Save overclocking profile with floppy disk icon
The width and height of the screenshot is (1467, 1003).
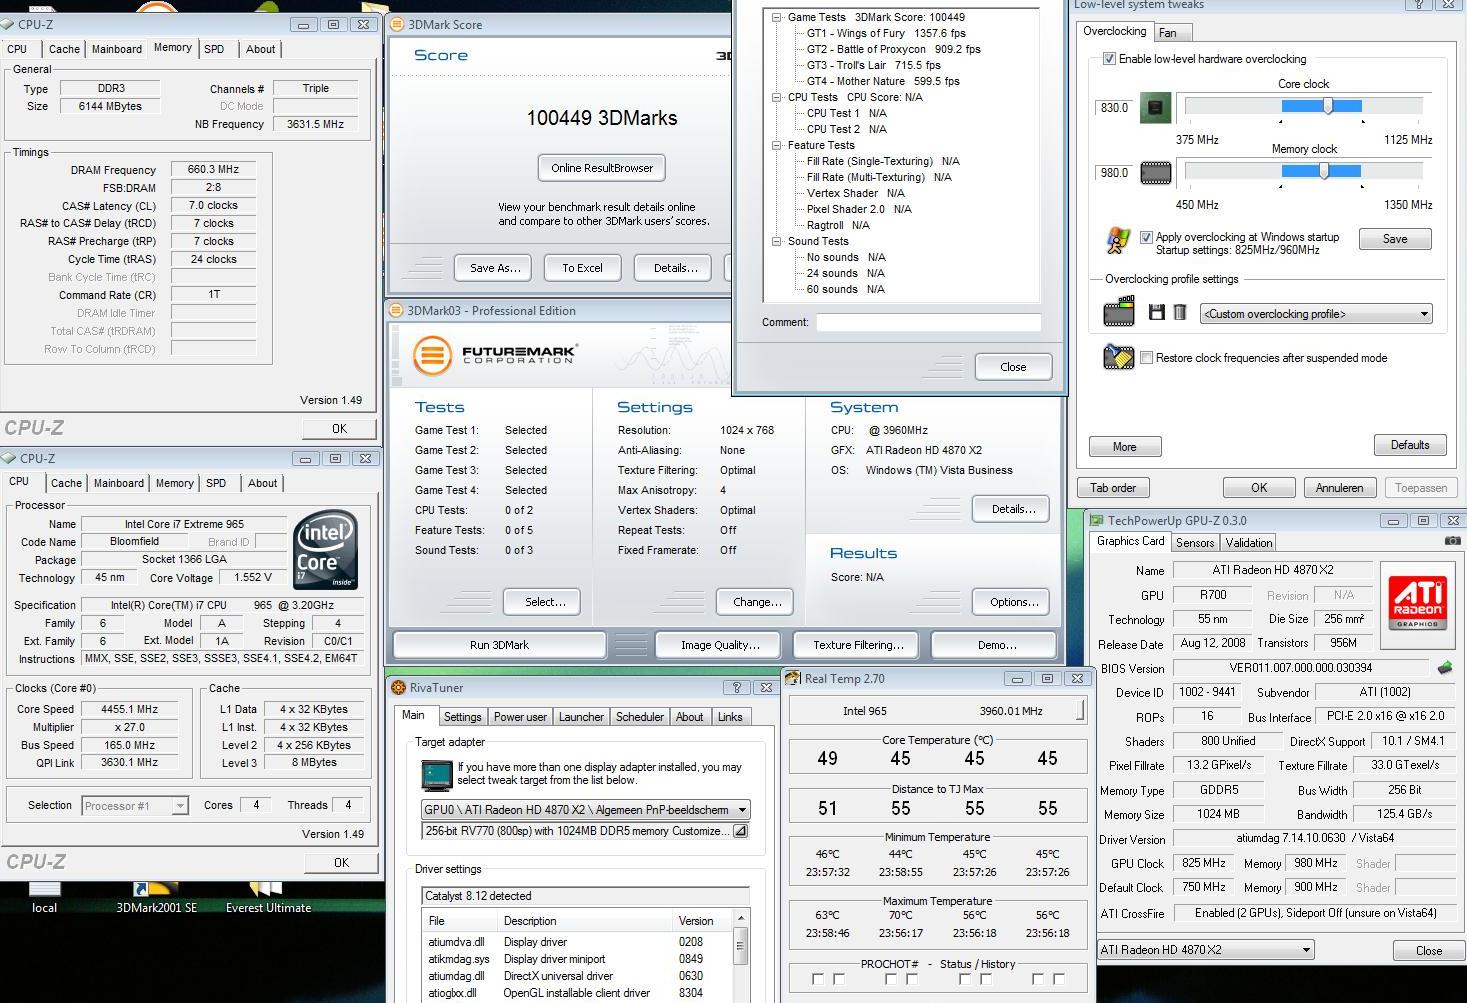pyautogui.click(x=1157, y=313)
